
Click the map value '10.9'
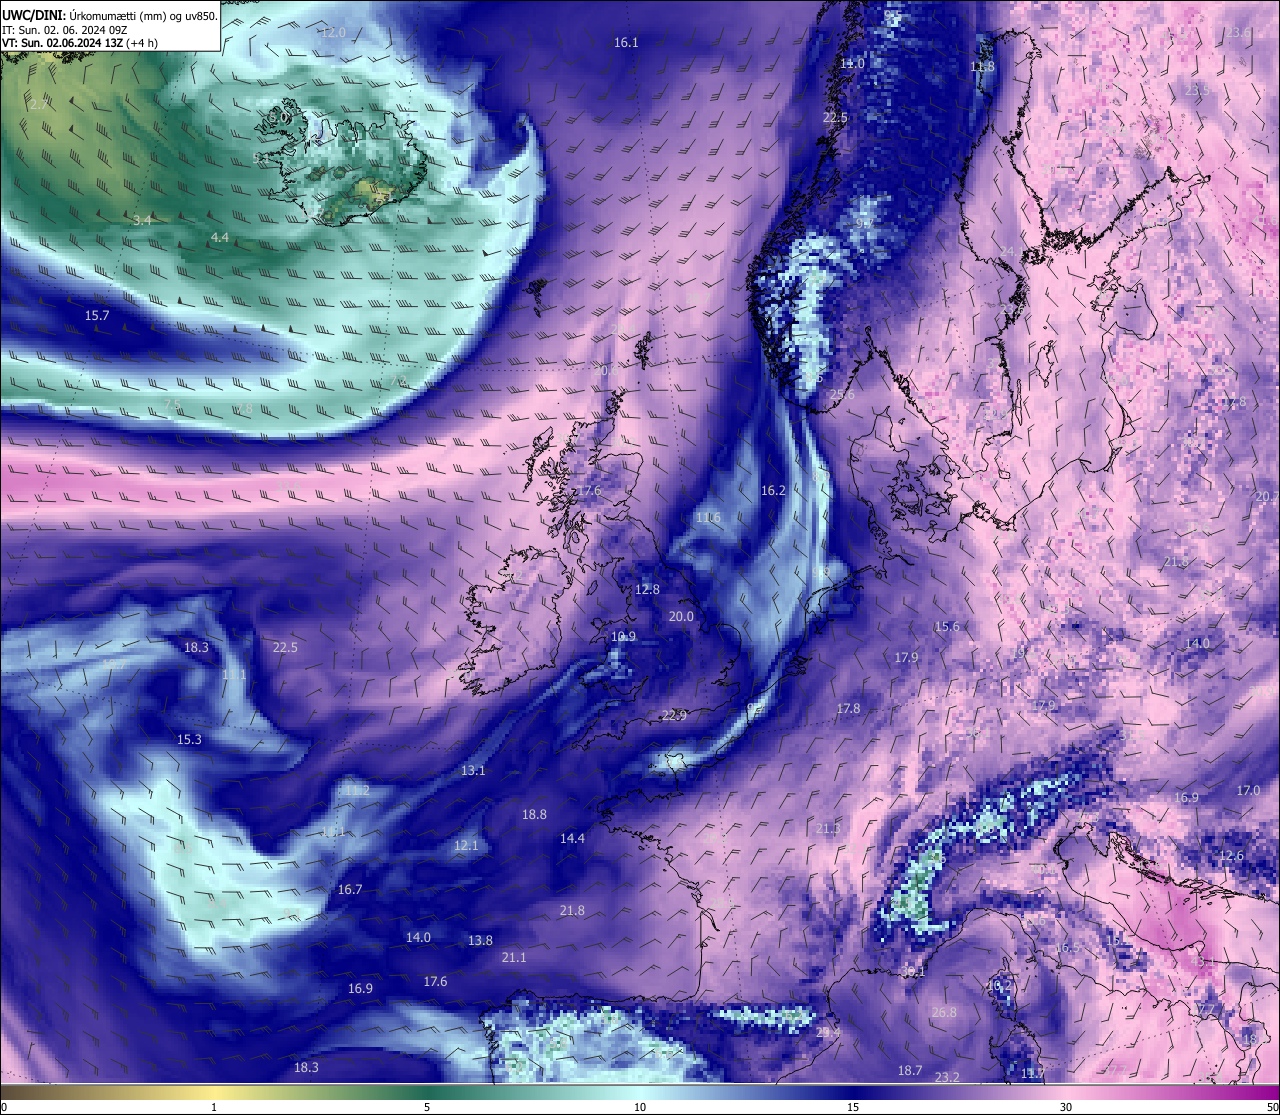click(623, 637)
